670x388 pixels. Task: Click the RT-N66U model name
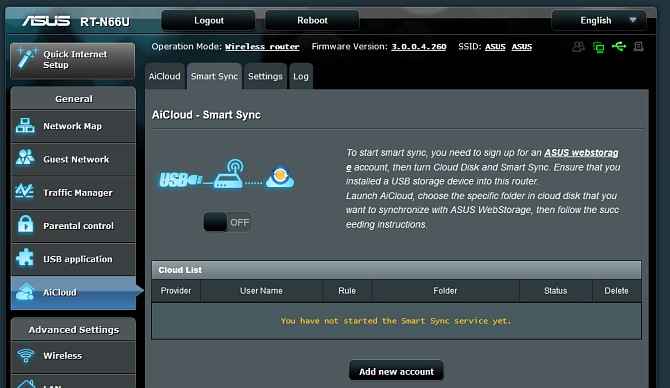[105, 22]
